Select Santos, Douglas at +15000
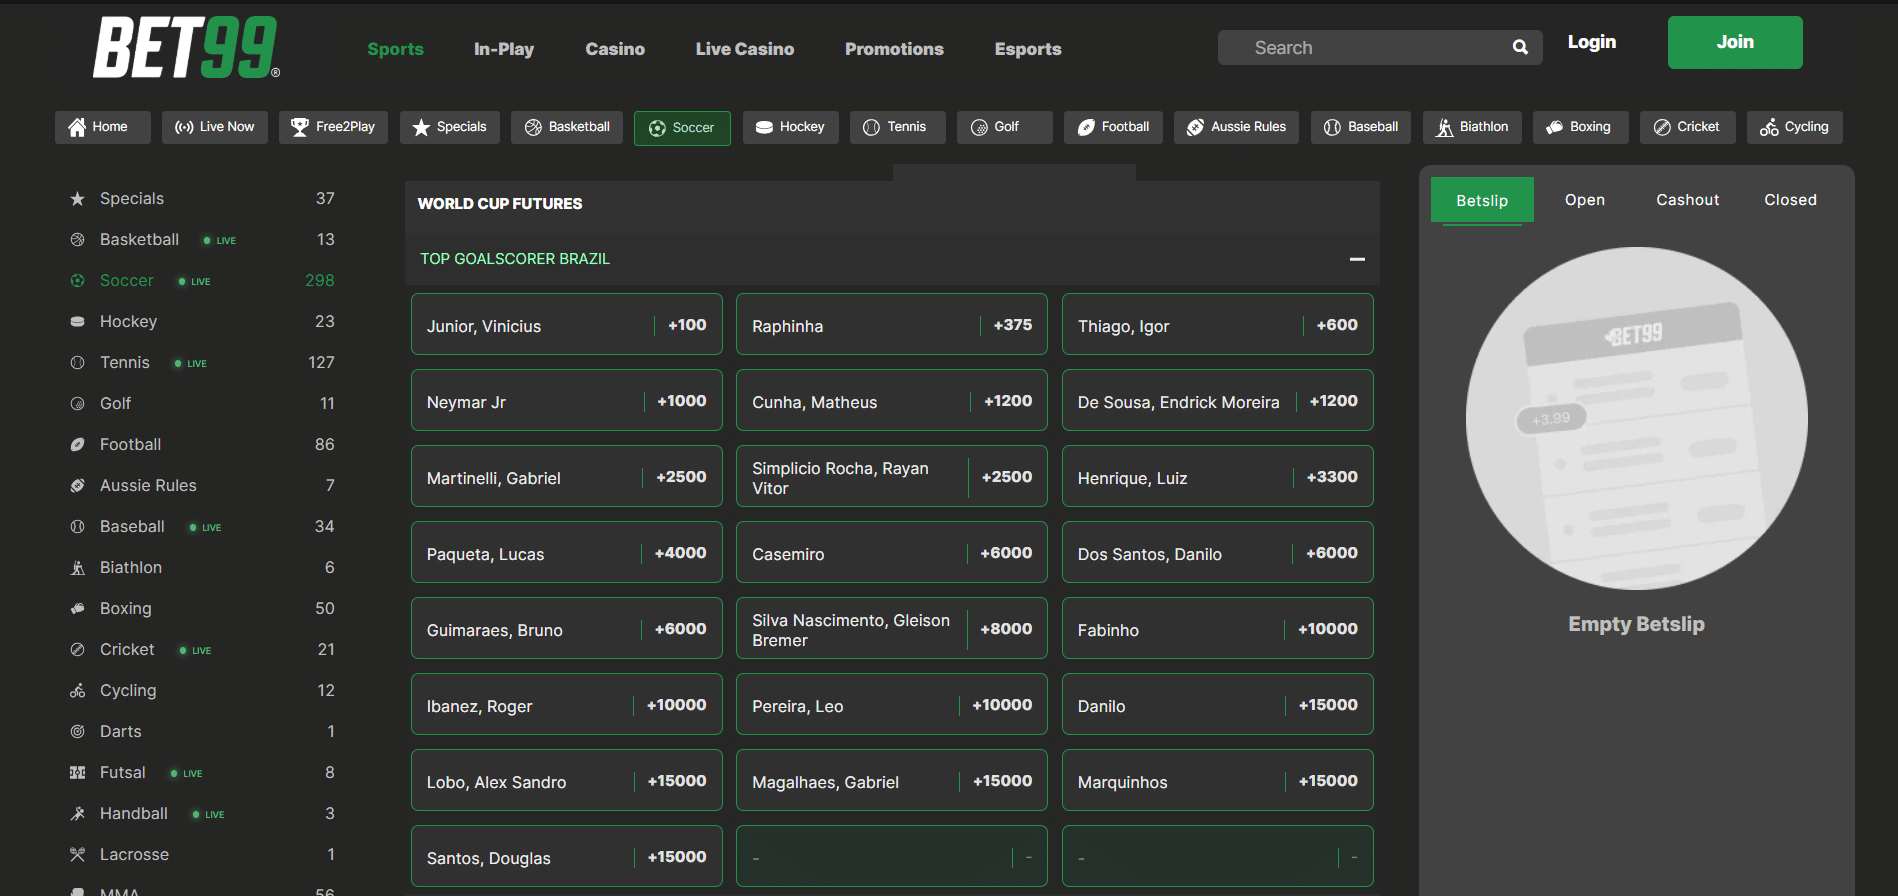Image resolution: width=1898 pixels, height=896 pixels. click(567, 856)
